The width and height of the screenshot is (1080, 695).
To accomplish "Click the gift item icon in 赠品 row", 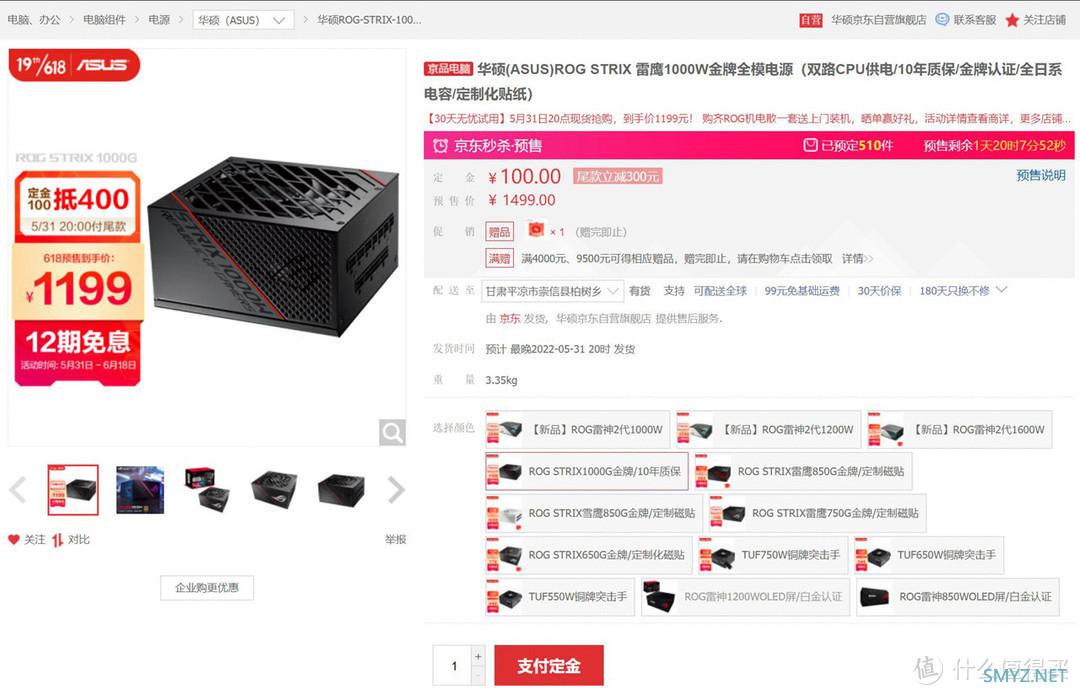I will click(535, 229).
